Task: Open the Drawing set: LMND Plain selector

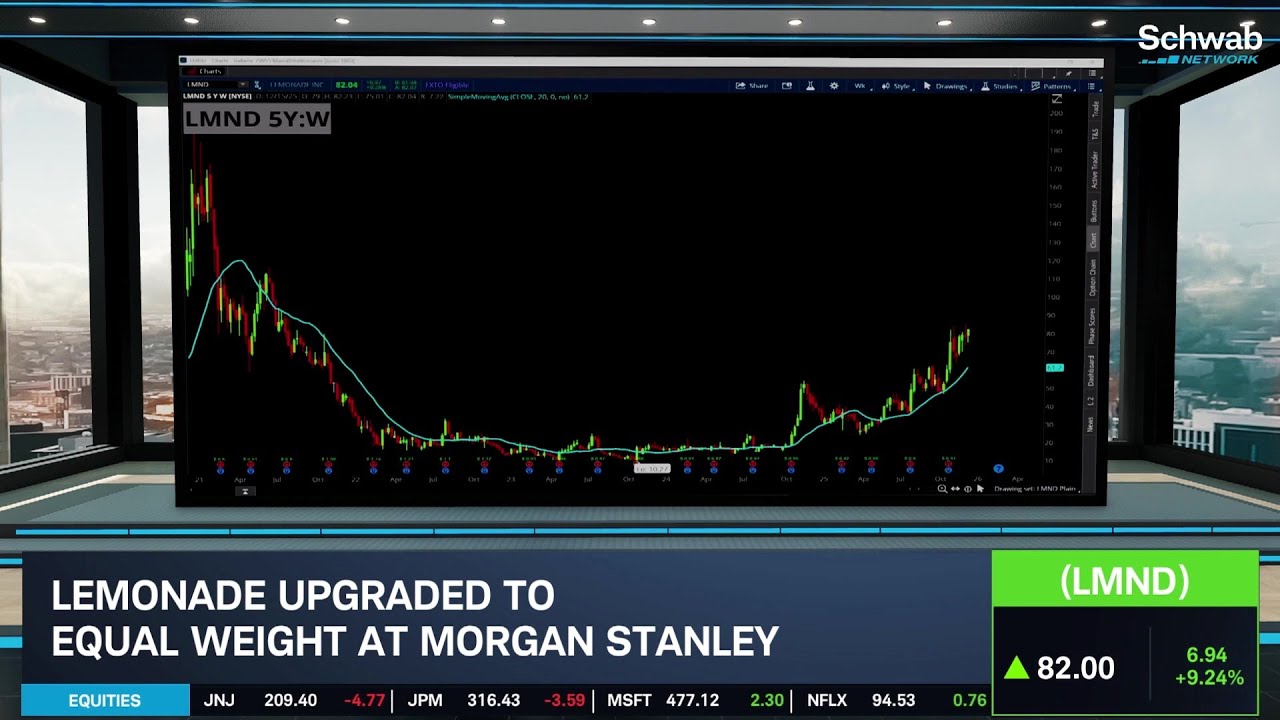Action: [1036, 489]
